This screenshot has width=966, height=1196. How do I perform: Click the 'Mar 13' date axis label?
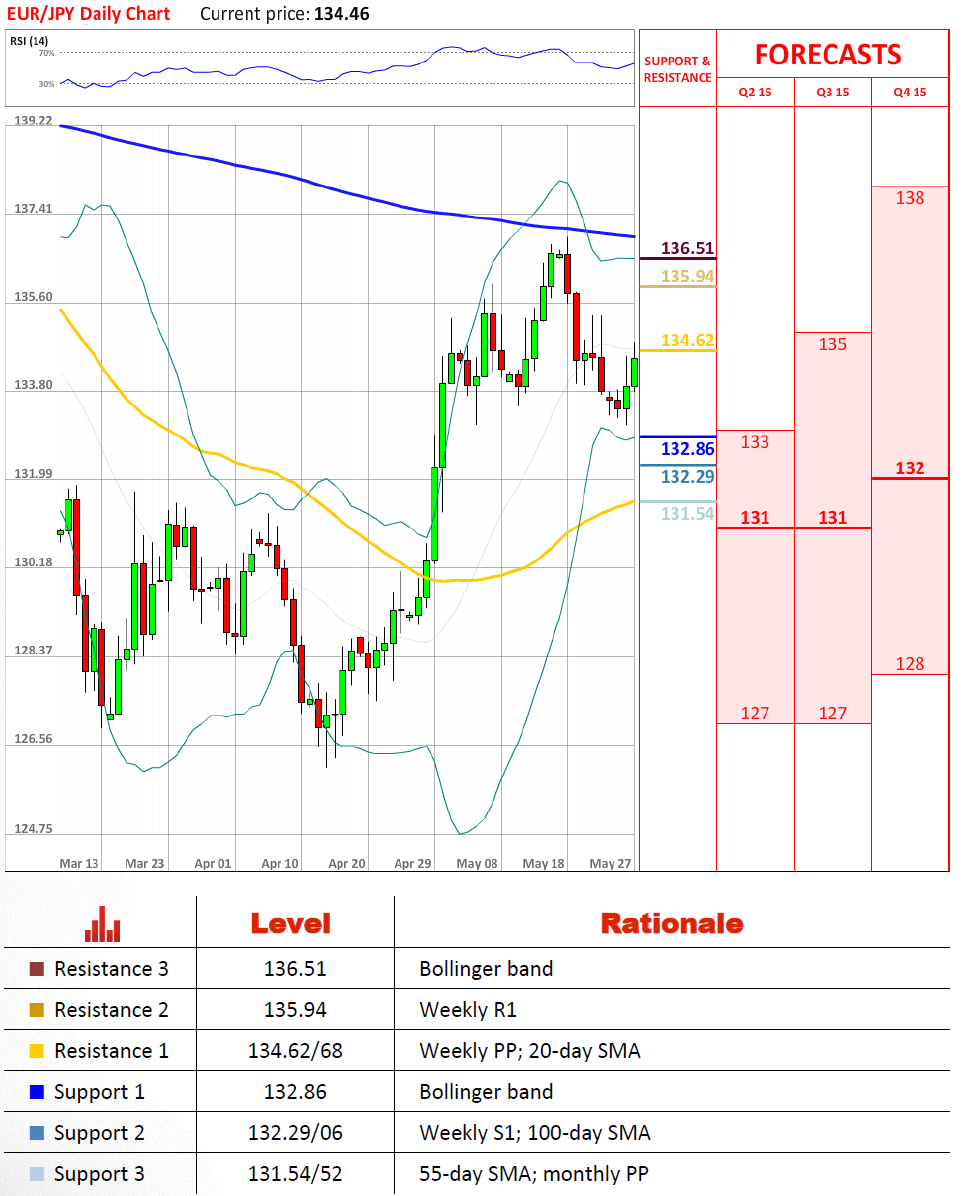(79, 863)
